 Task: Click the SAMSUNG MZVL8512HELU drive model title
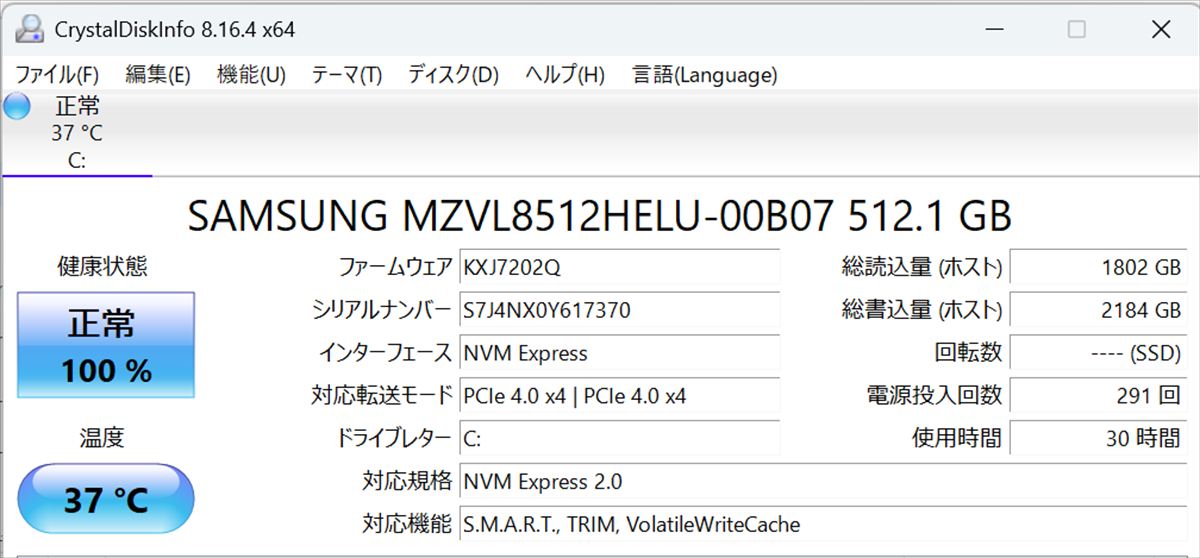[x=600, y=215]
